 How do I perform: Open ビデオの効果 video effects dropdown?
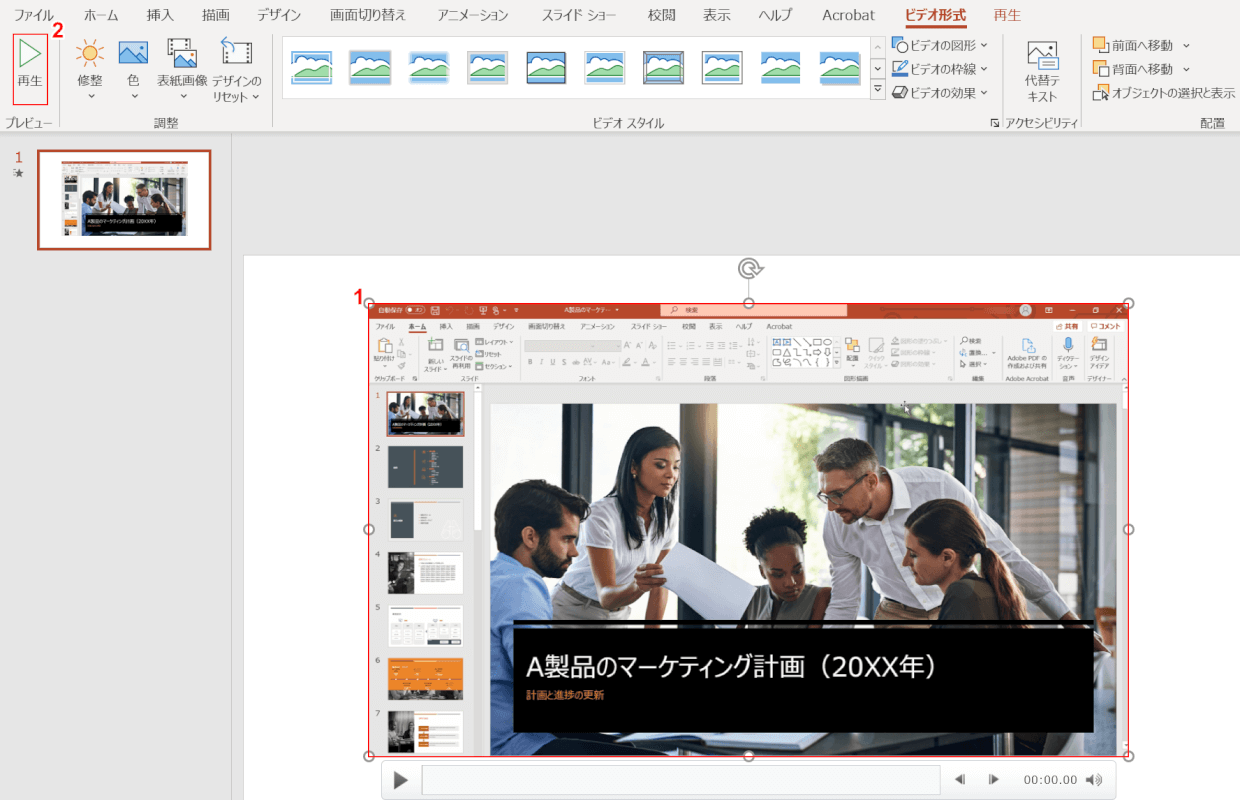tap(940, 93)
